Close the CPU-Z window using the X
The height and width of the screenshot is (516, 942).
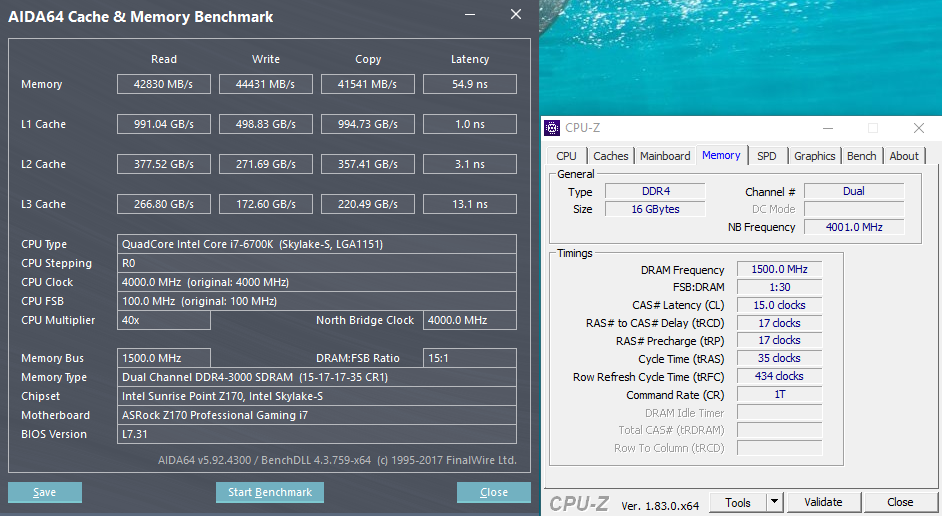[x=919, y=128]
